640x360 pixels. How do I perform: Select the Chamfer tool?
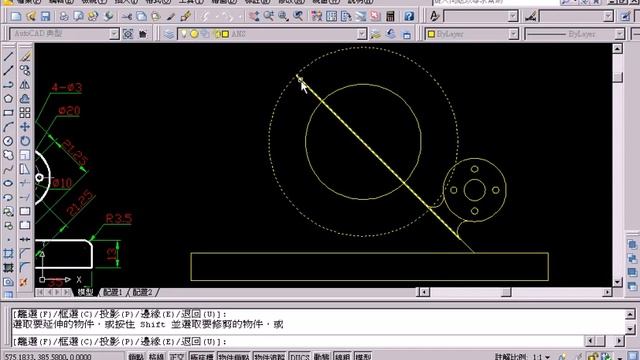pyautogui.click(x=25, y=254)
